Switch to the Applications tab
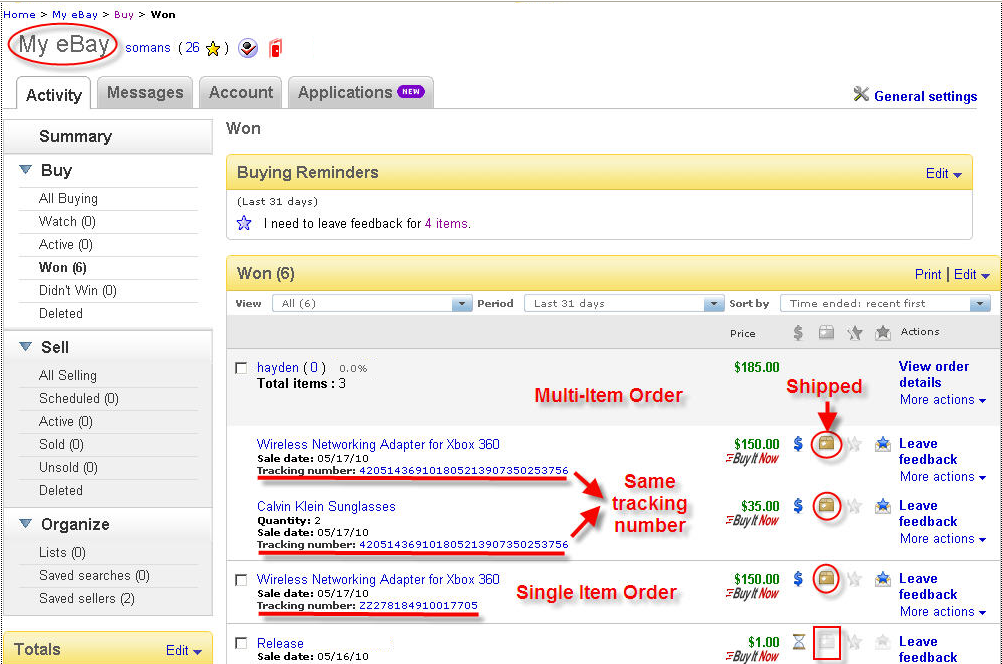 click(x=361, y=93)
